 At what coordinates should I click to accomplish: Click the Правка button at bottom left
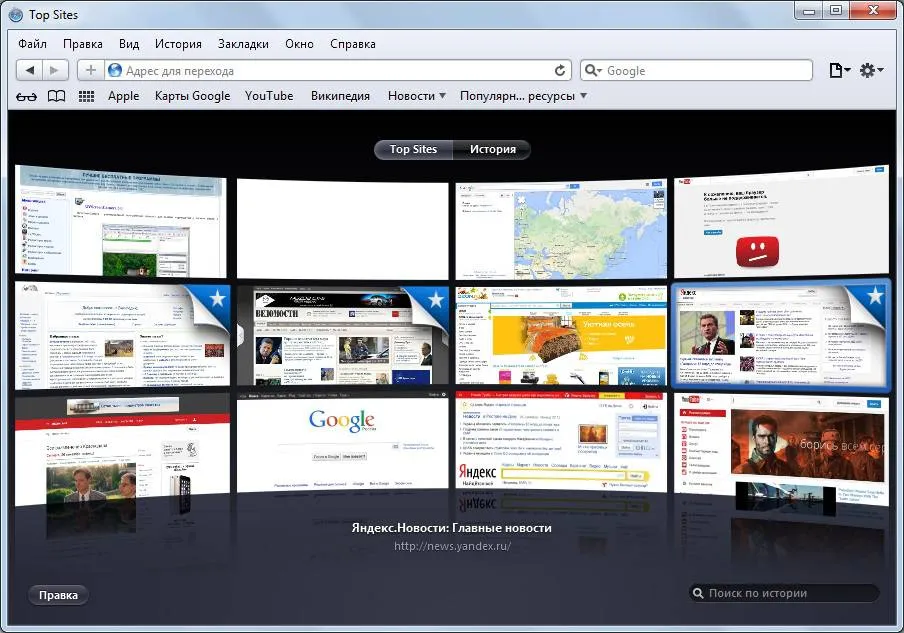58,595
